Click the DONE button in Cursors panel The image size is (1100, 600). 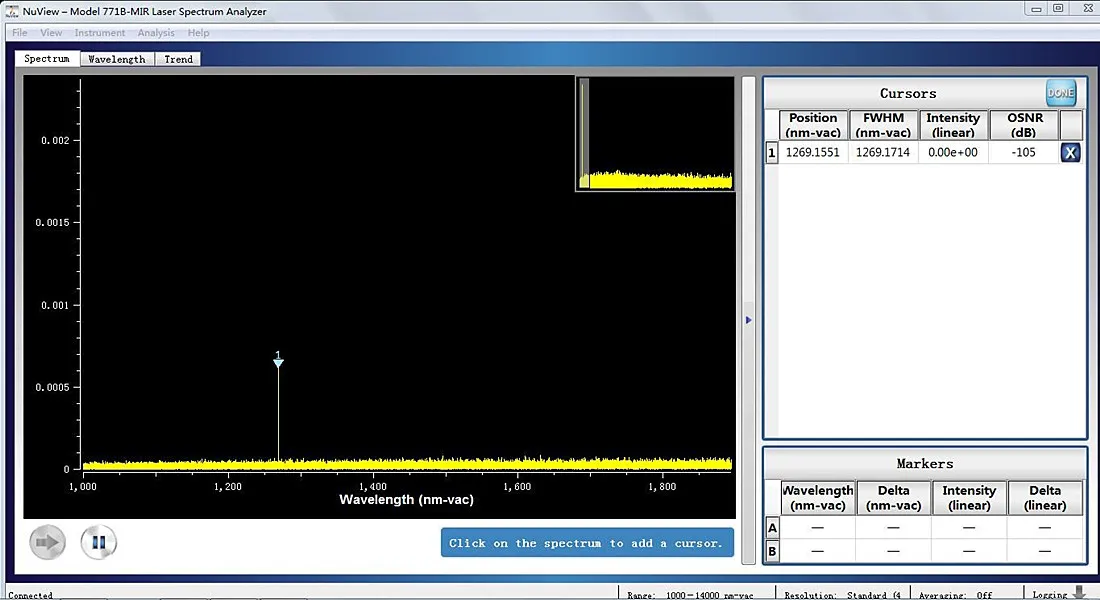point(1061,93)
